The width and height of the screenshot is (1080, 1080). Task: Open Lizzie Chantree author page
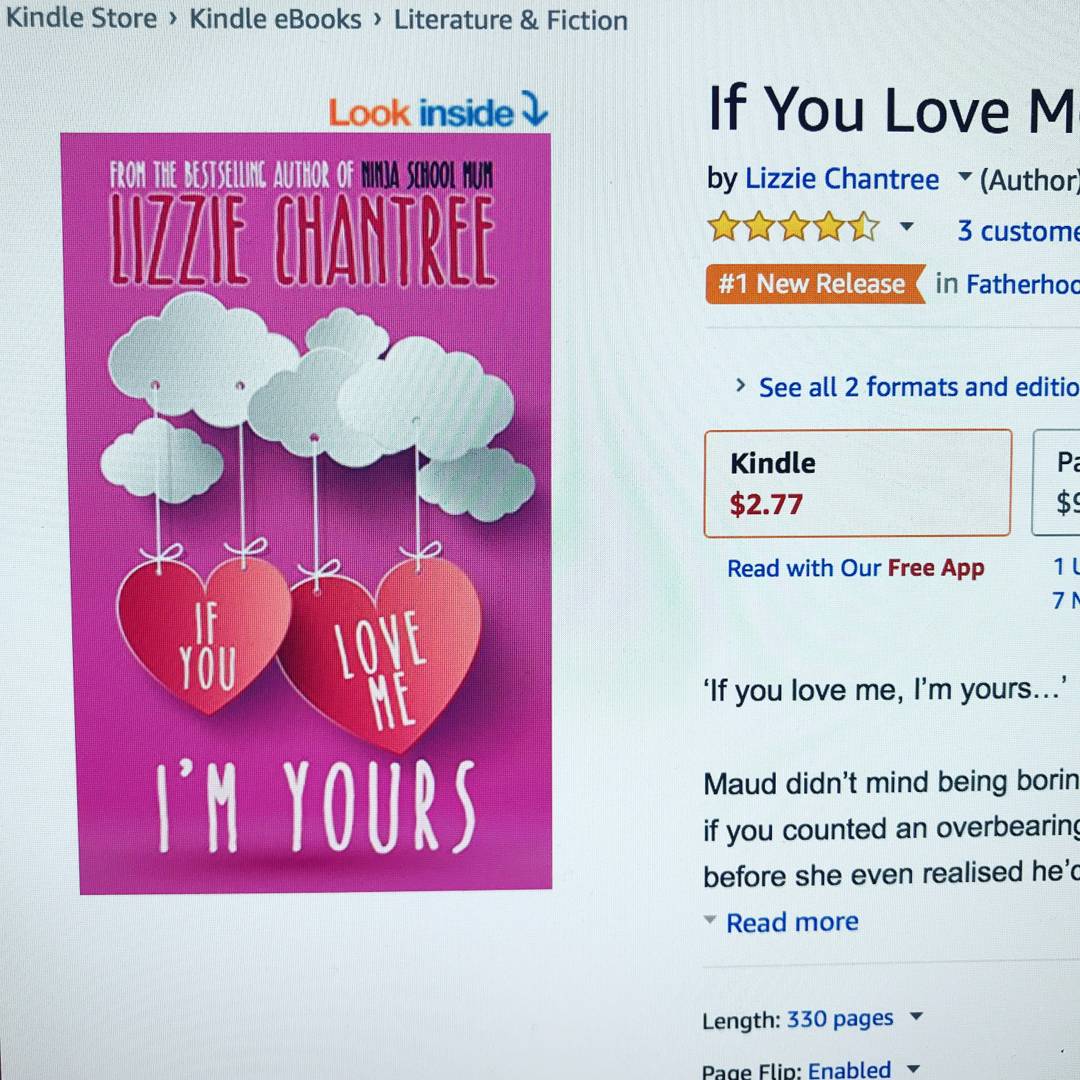click(842, 179)
